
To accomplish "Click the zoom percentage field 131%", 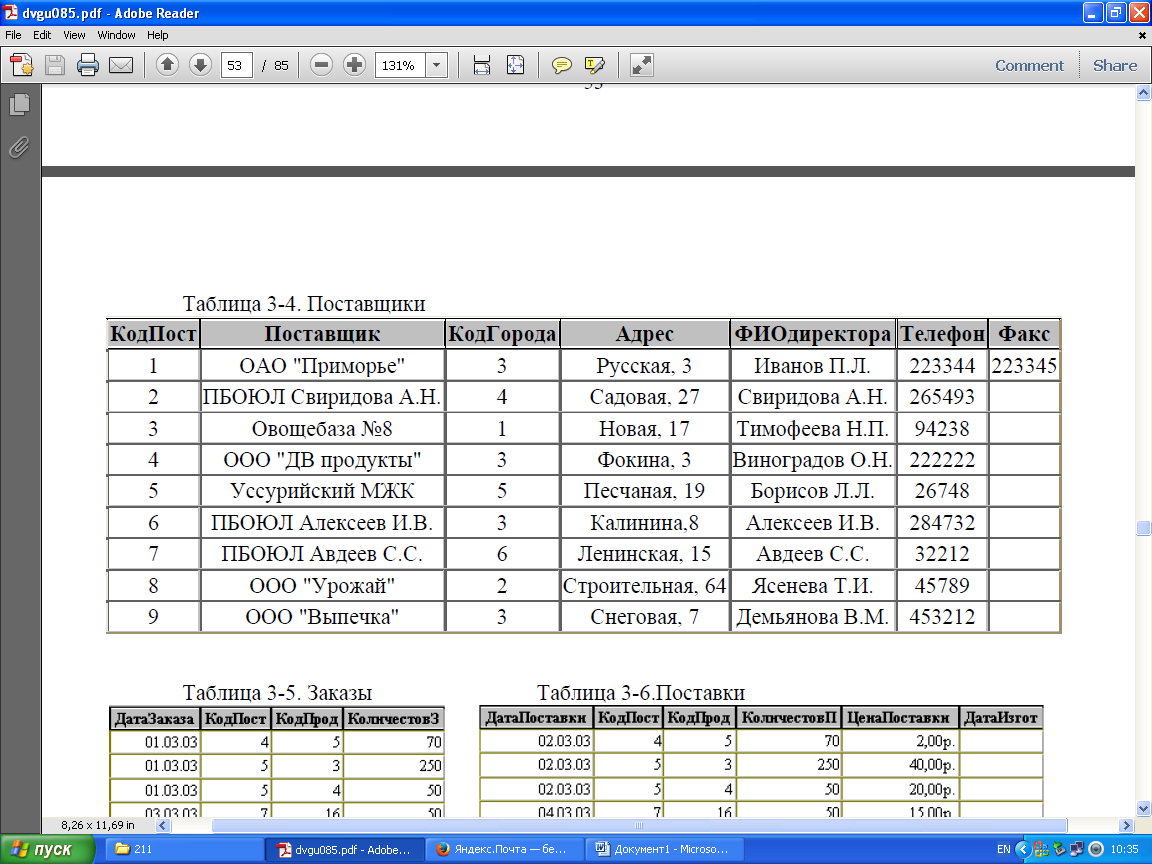I will [400, 65].
